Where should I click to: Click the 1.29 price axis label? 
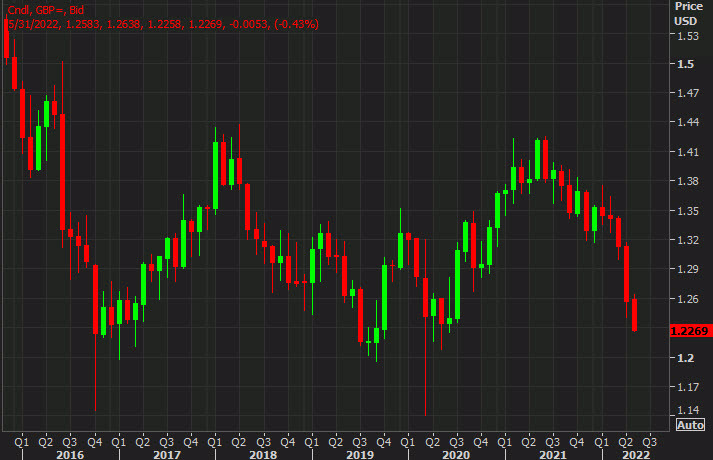[688, 269]
